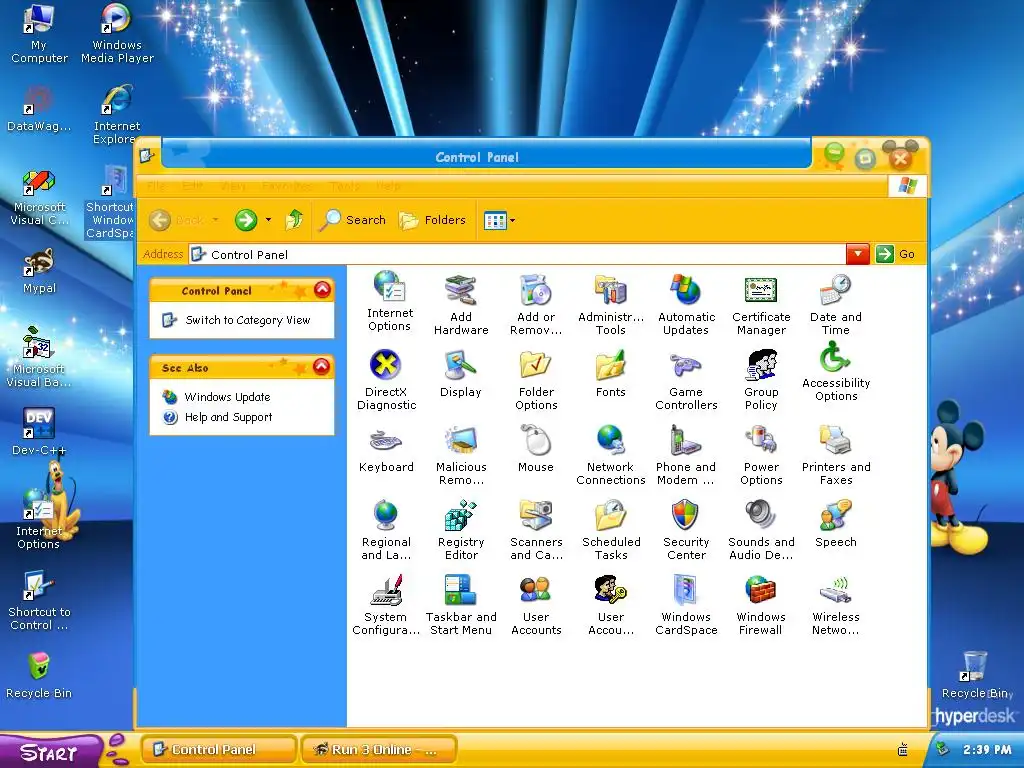Open Administrative Tools folder icon
Viewport: 1024px width, 768px height.
pos(611,305)
